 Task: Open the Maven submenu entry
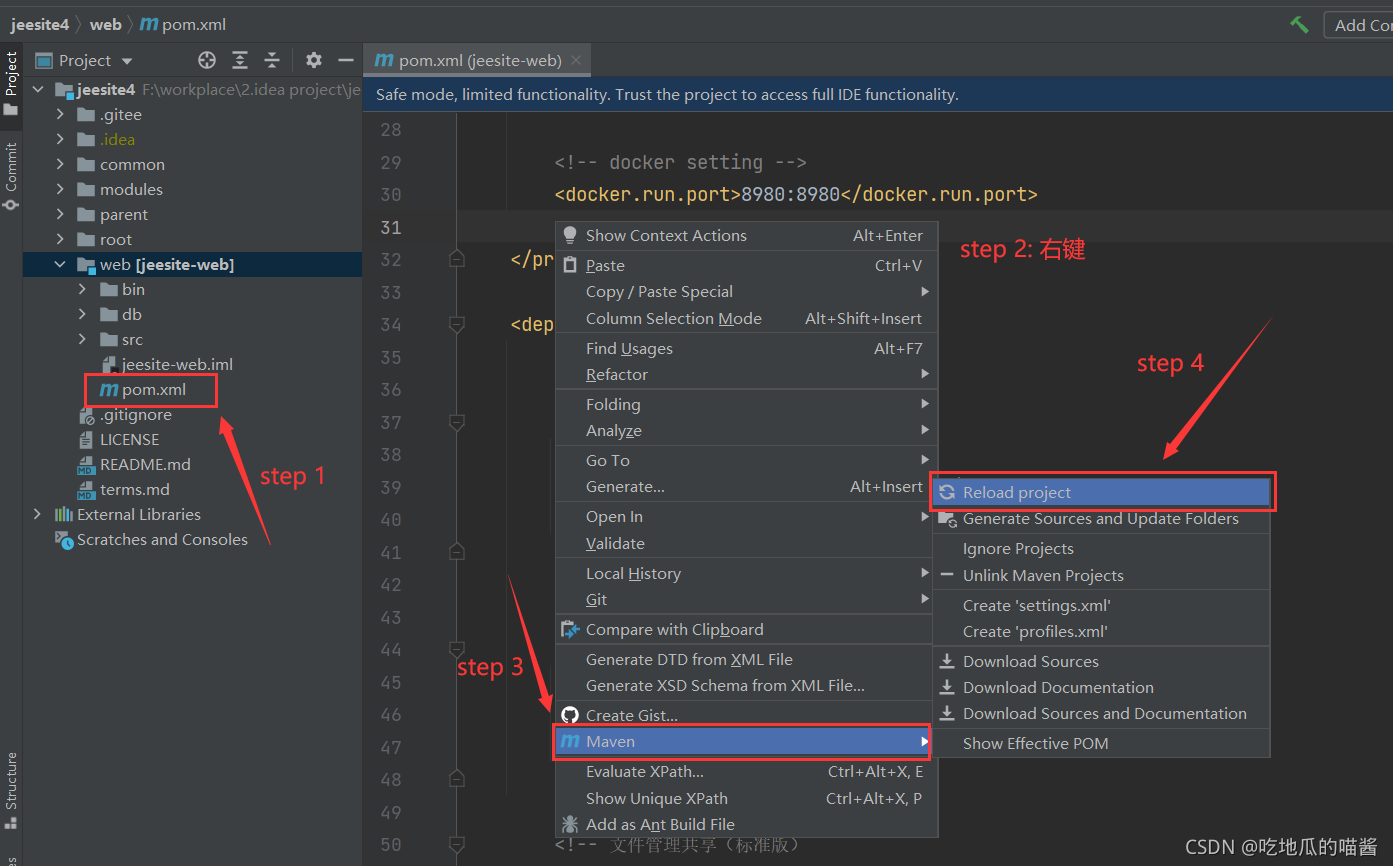click(742, 741)
